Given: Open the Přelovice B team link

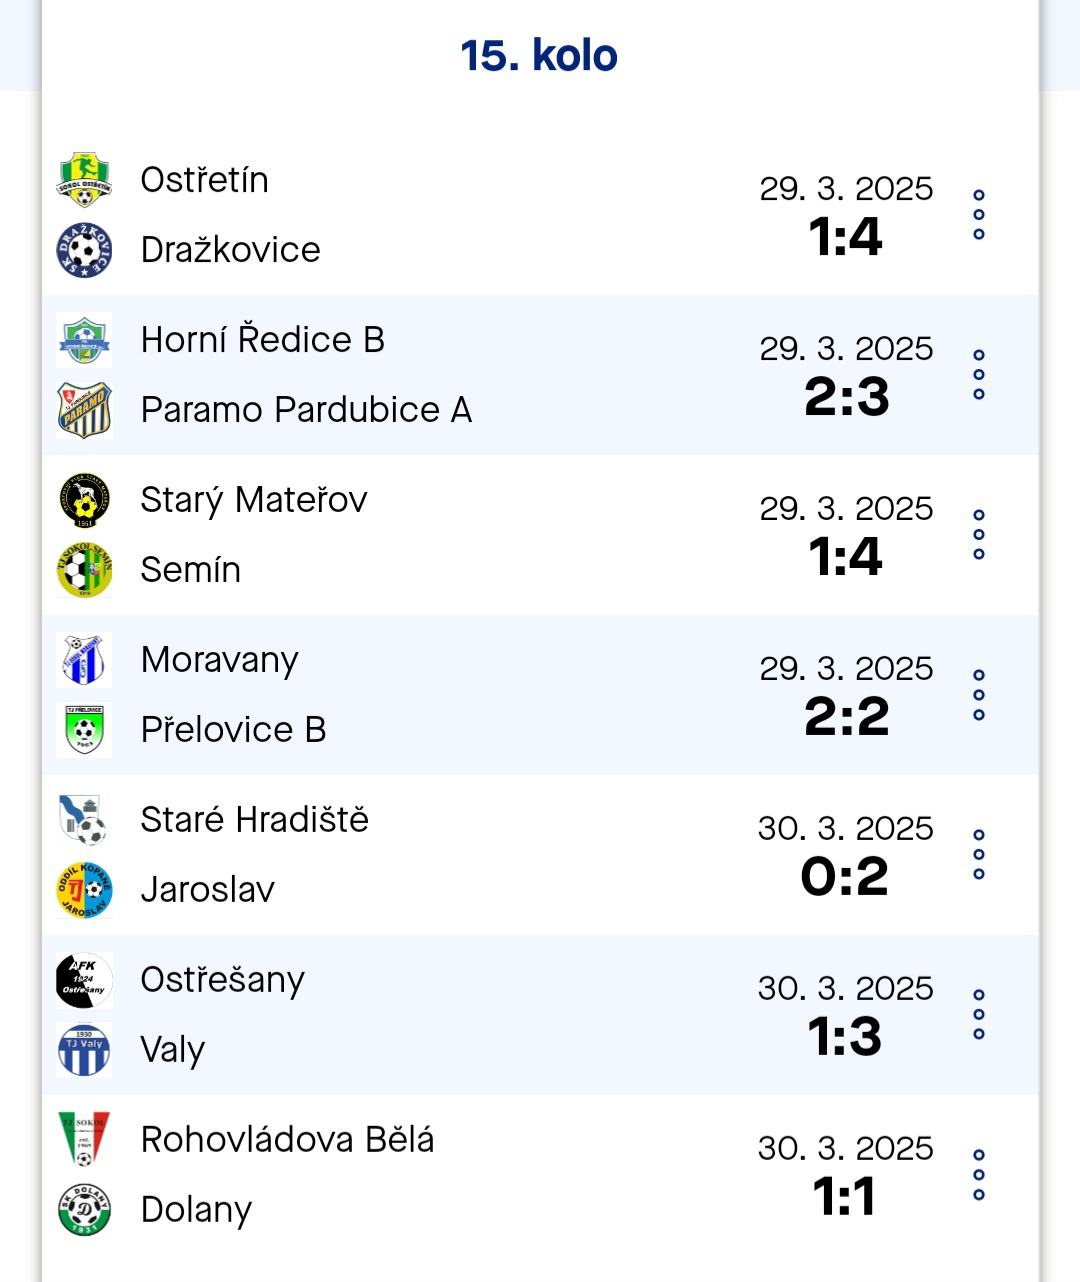Looking at the screenshot, I should tap(234, 730).
